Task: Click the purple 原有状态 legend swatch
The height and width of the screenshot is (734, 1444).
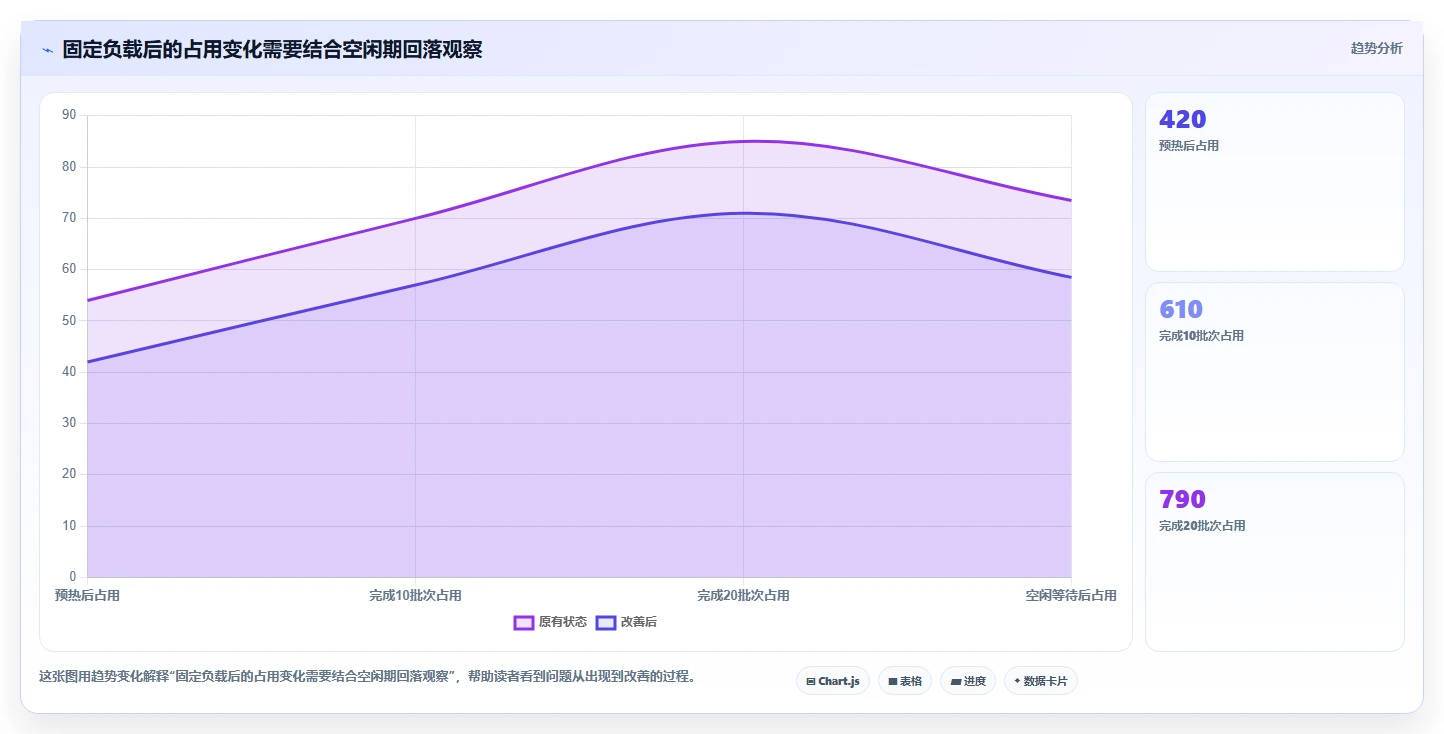Action: click(524, 622)
